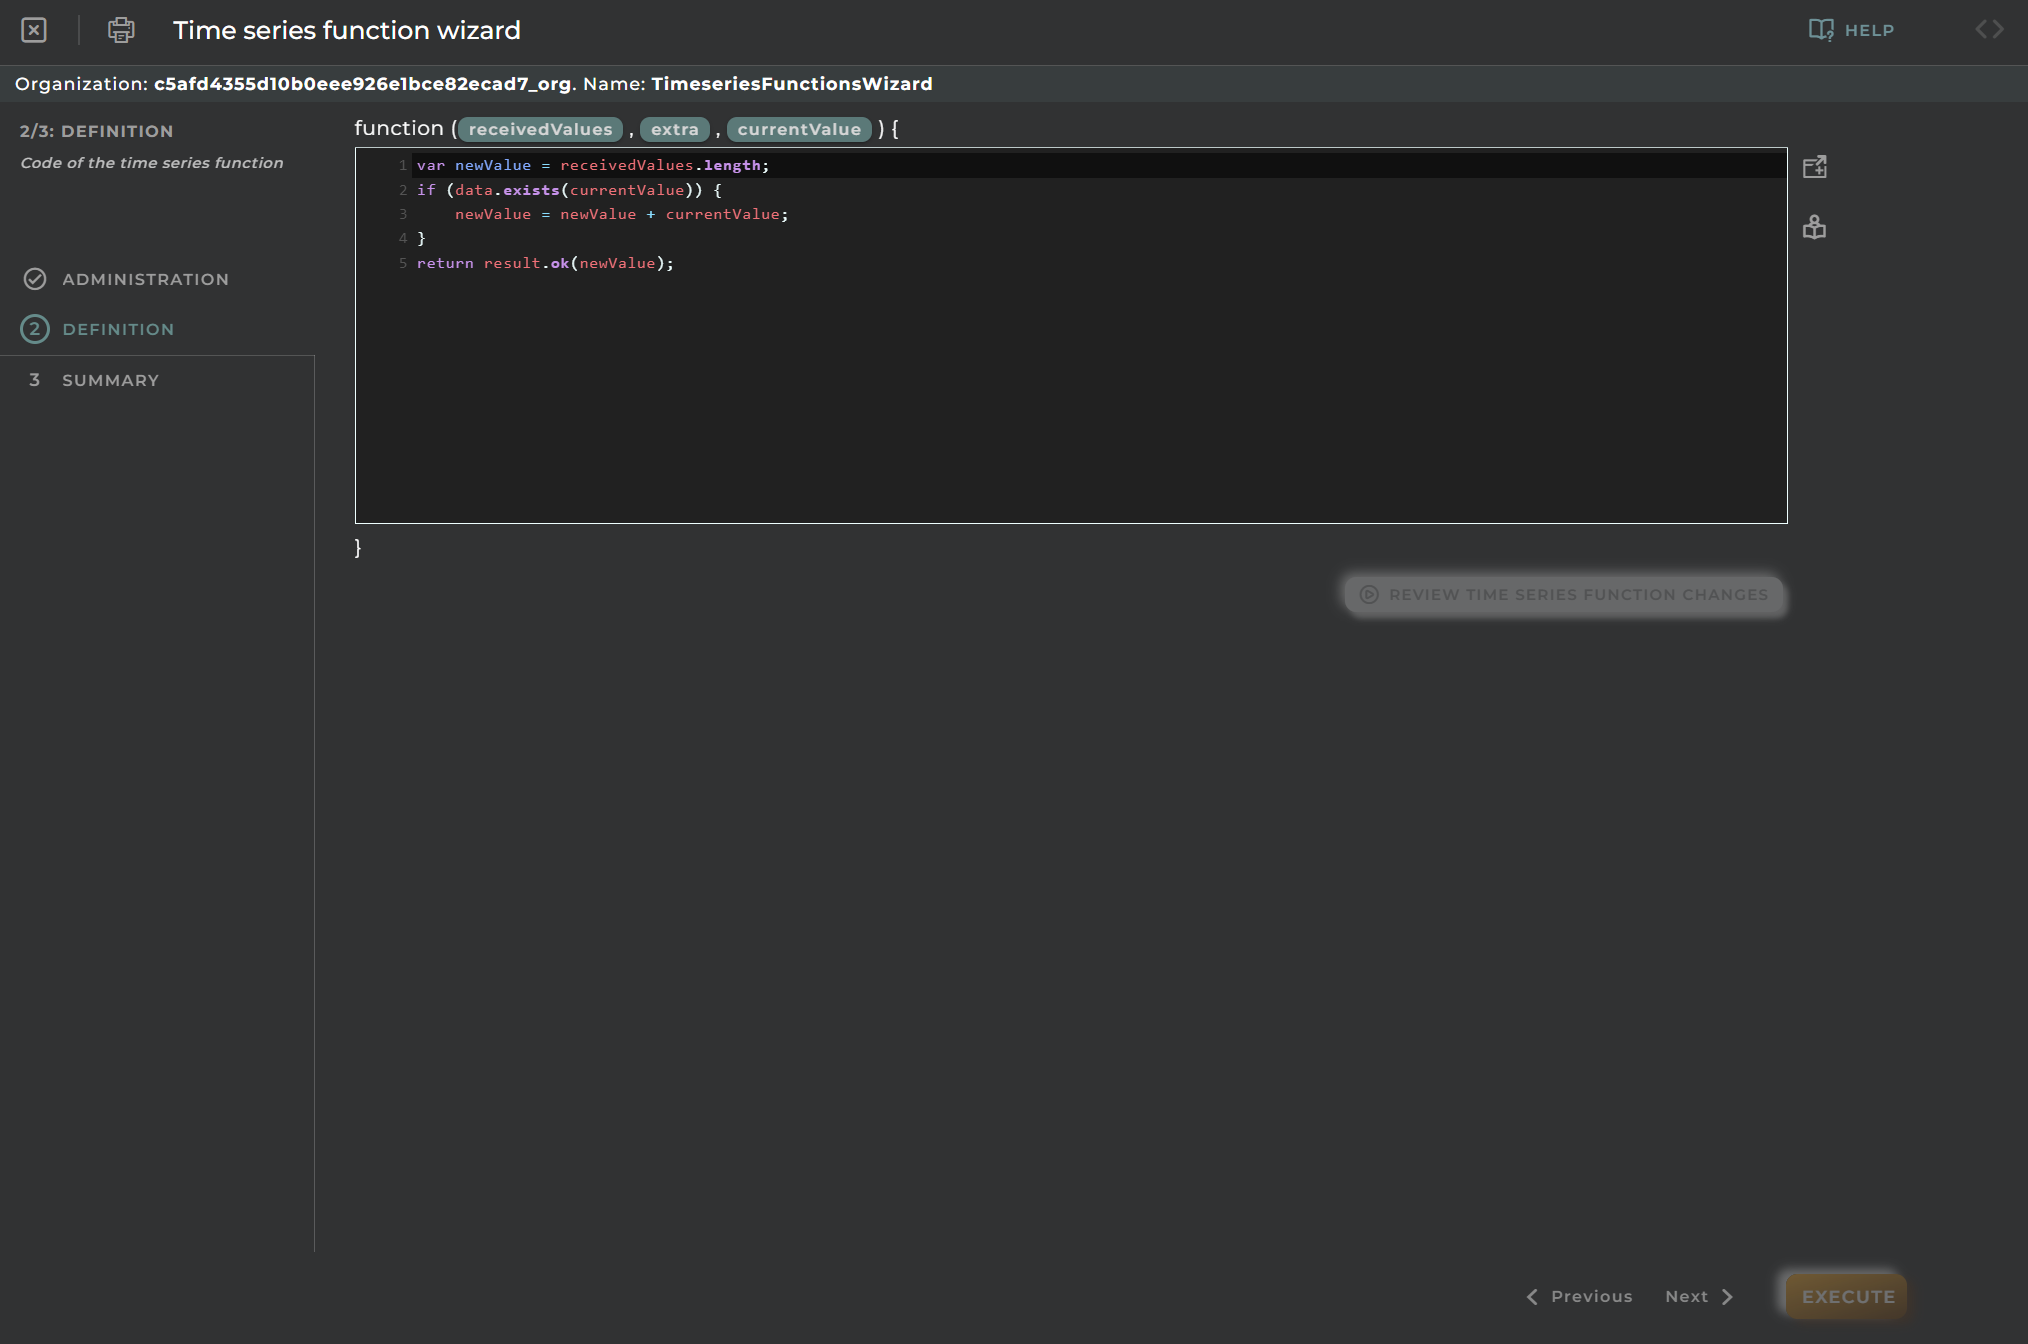Open the Help book icon

(x=1821, y=30)
